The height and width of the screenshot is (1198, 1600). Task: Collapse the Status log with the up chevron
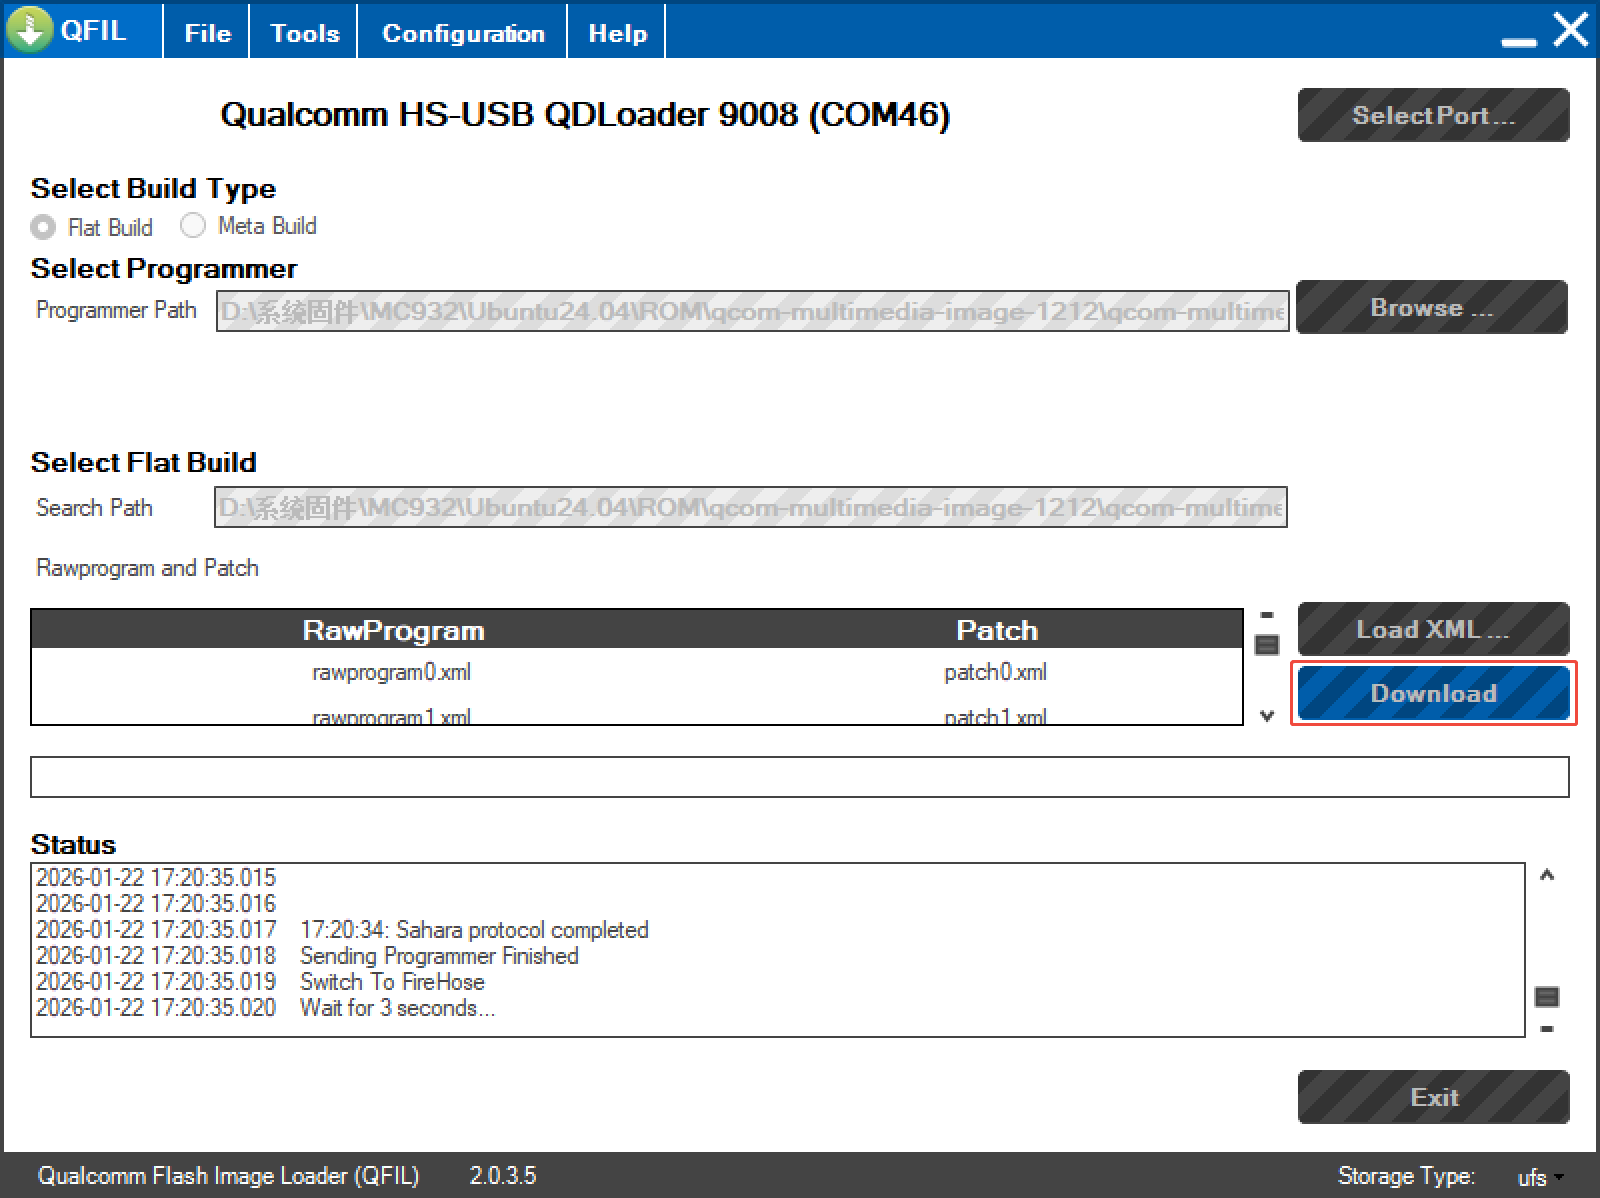(1547, 876)
